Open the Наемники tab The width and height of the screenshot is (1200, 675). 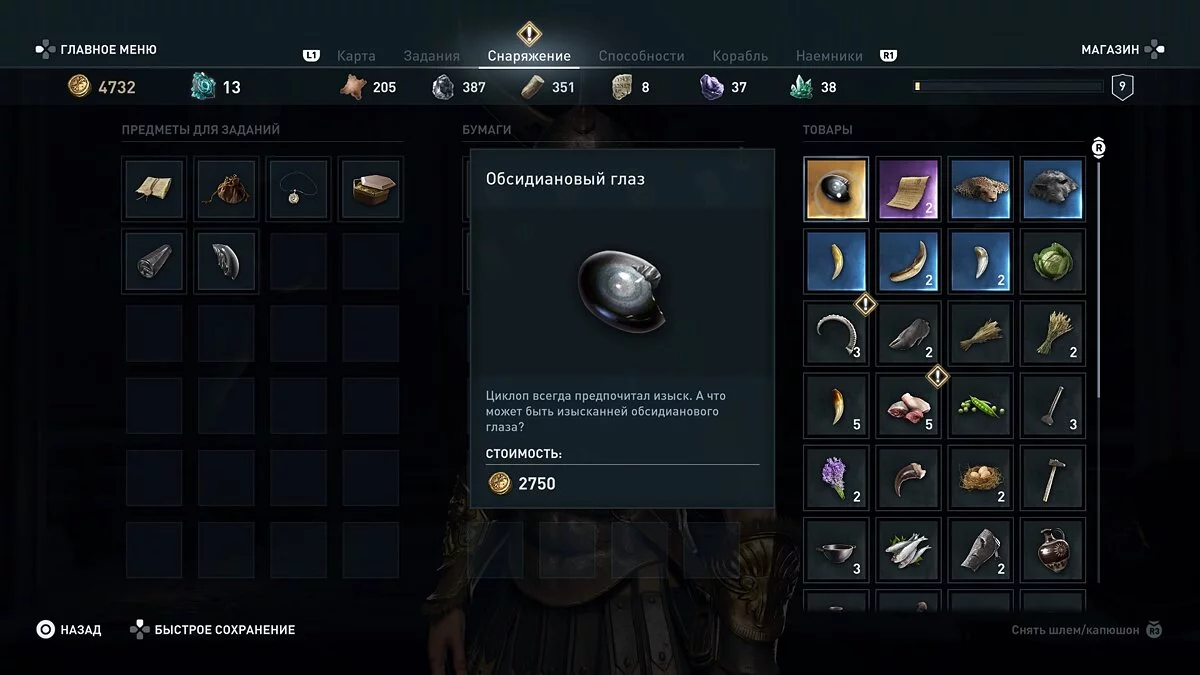(829, 56)
